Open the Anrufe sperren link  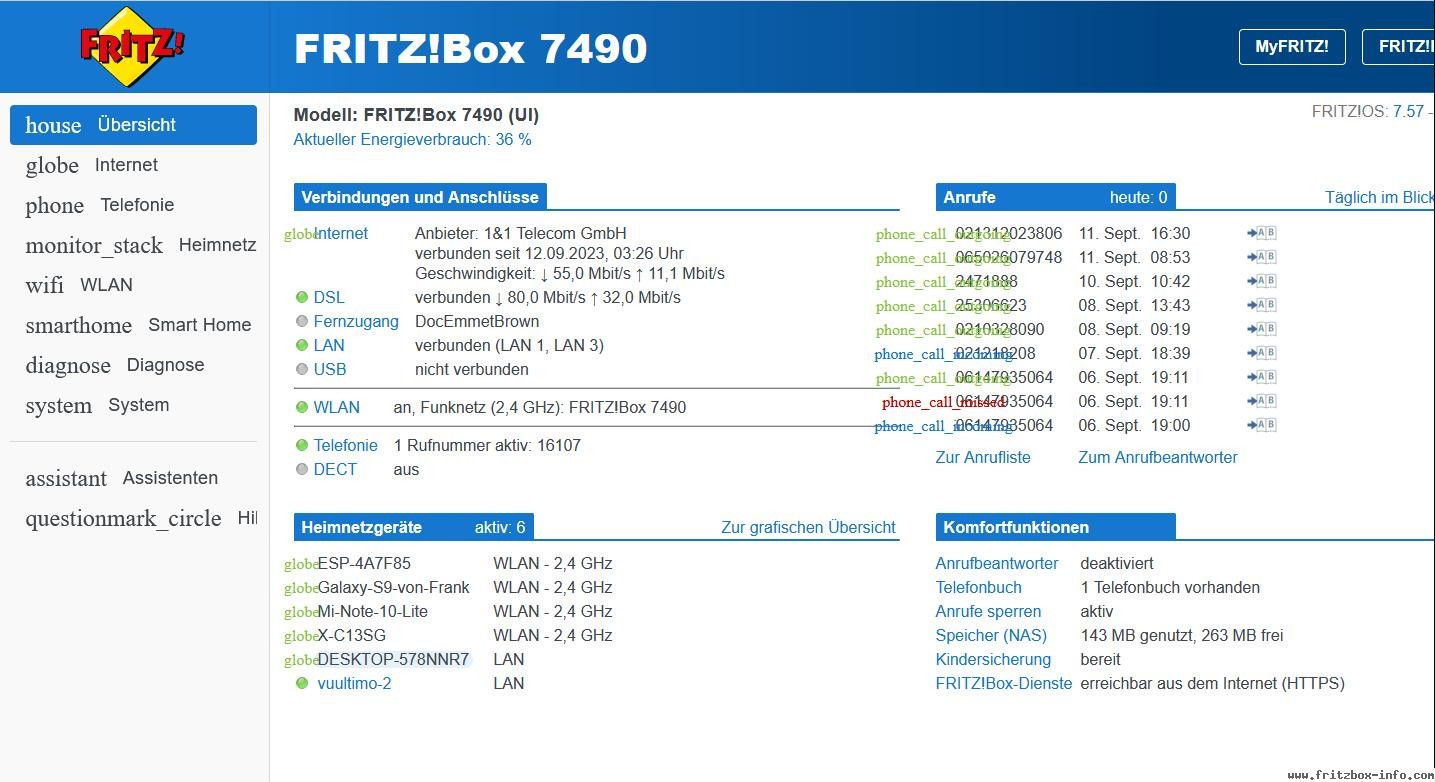pos(988,611)
